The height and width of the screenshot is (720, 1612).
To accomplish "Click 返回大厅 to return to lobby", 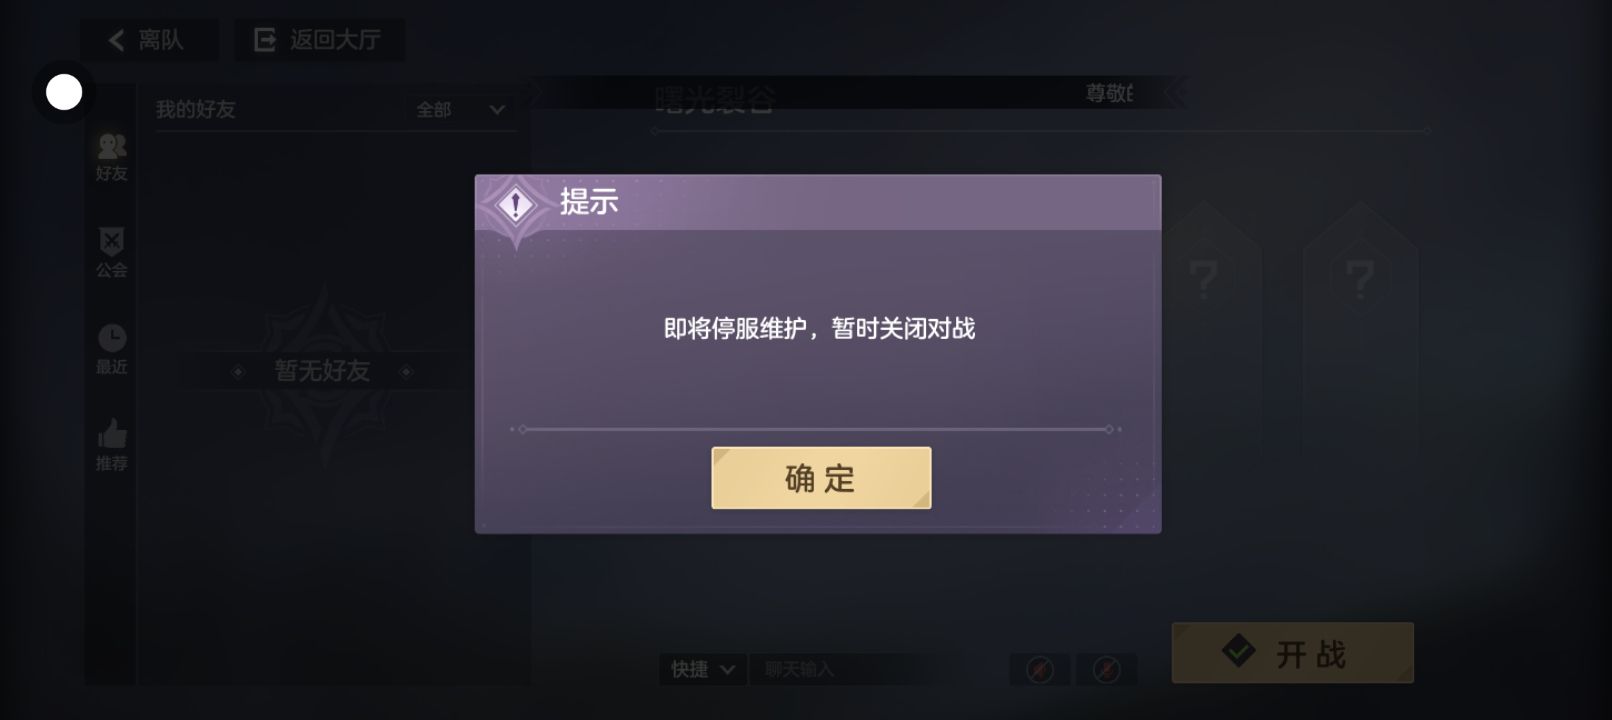I will coord(320,40).
